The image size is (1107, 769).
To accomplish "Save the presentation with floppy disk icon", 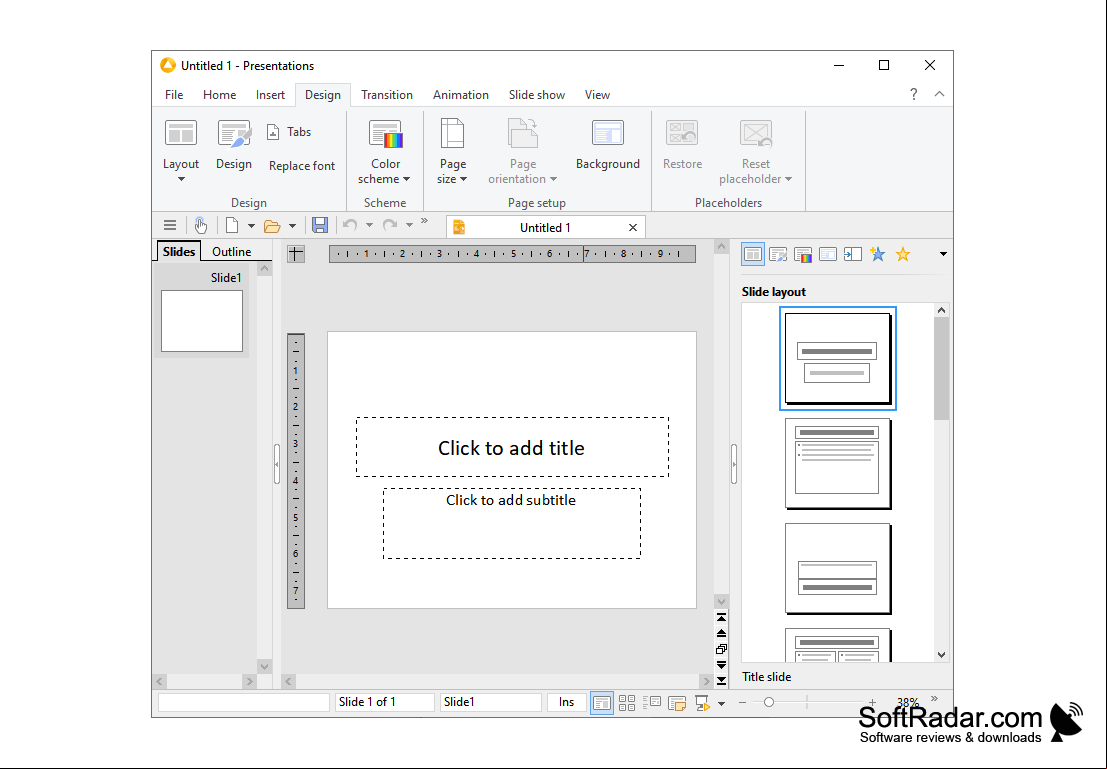I will click(x=320, y=226).
